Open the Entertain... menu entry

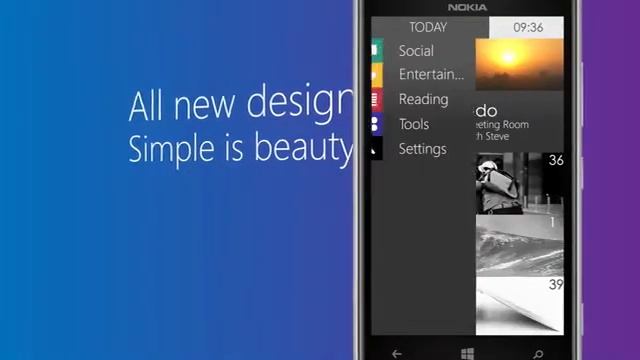431,74
